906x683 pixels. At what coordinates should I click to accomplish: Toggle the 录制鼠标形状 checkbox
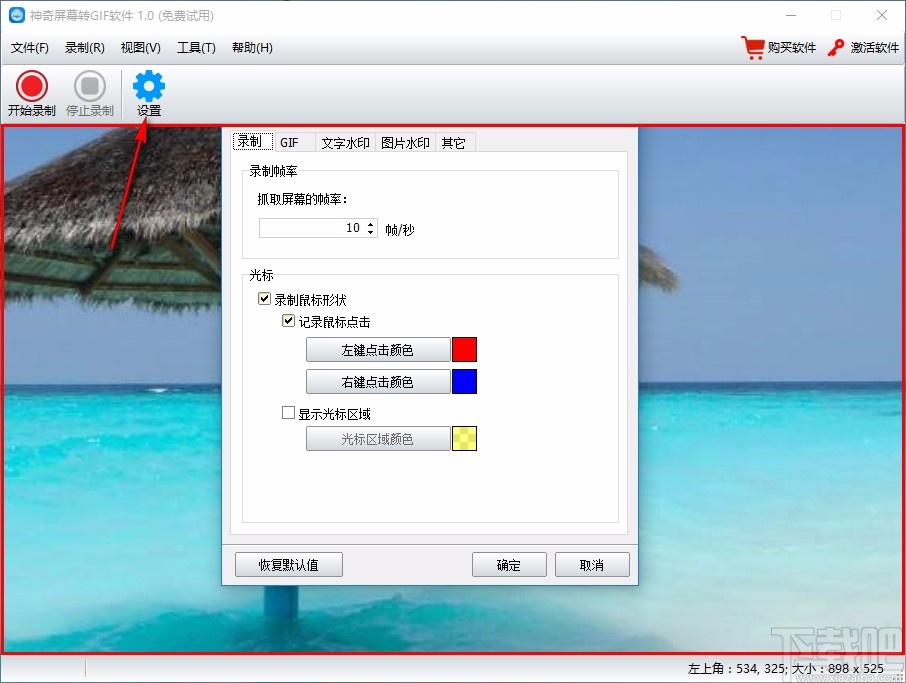pos(264,298)
